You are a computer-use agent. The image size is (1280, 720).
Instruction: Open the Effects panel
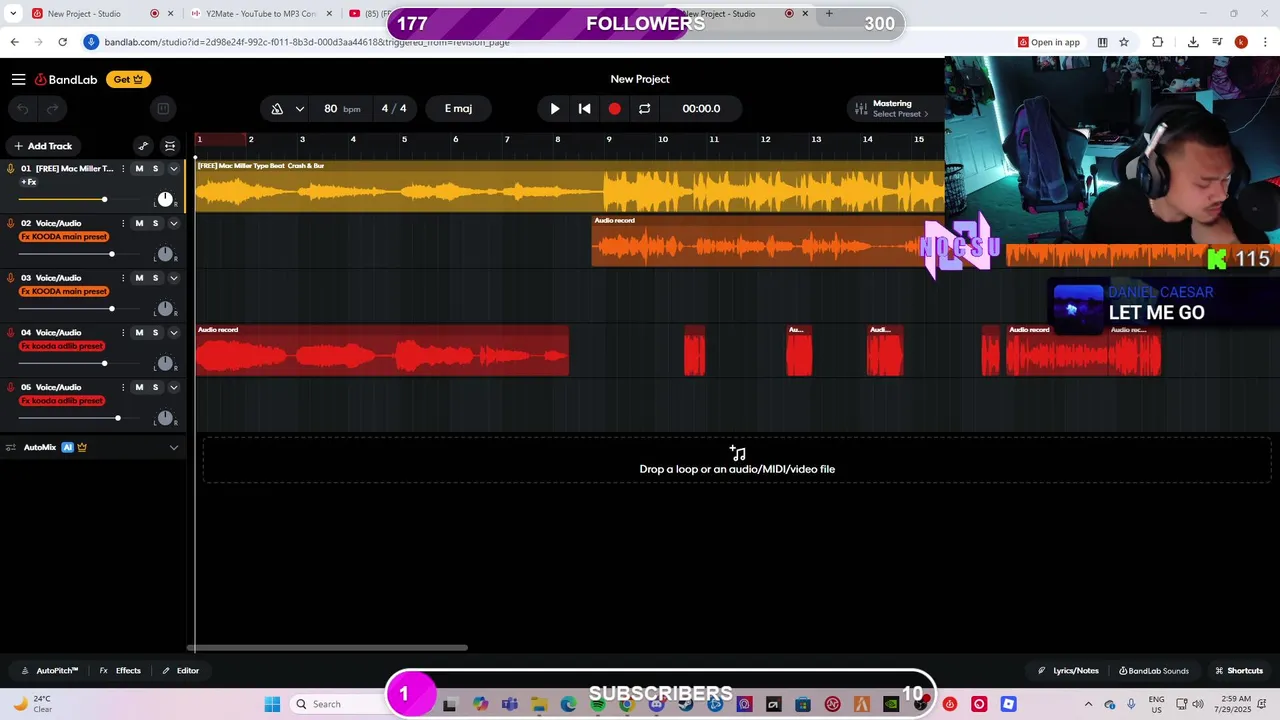(x=120, y=671)
